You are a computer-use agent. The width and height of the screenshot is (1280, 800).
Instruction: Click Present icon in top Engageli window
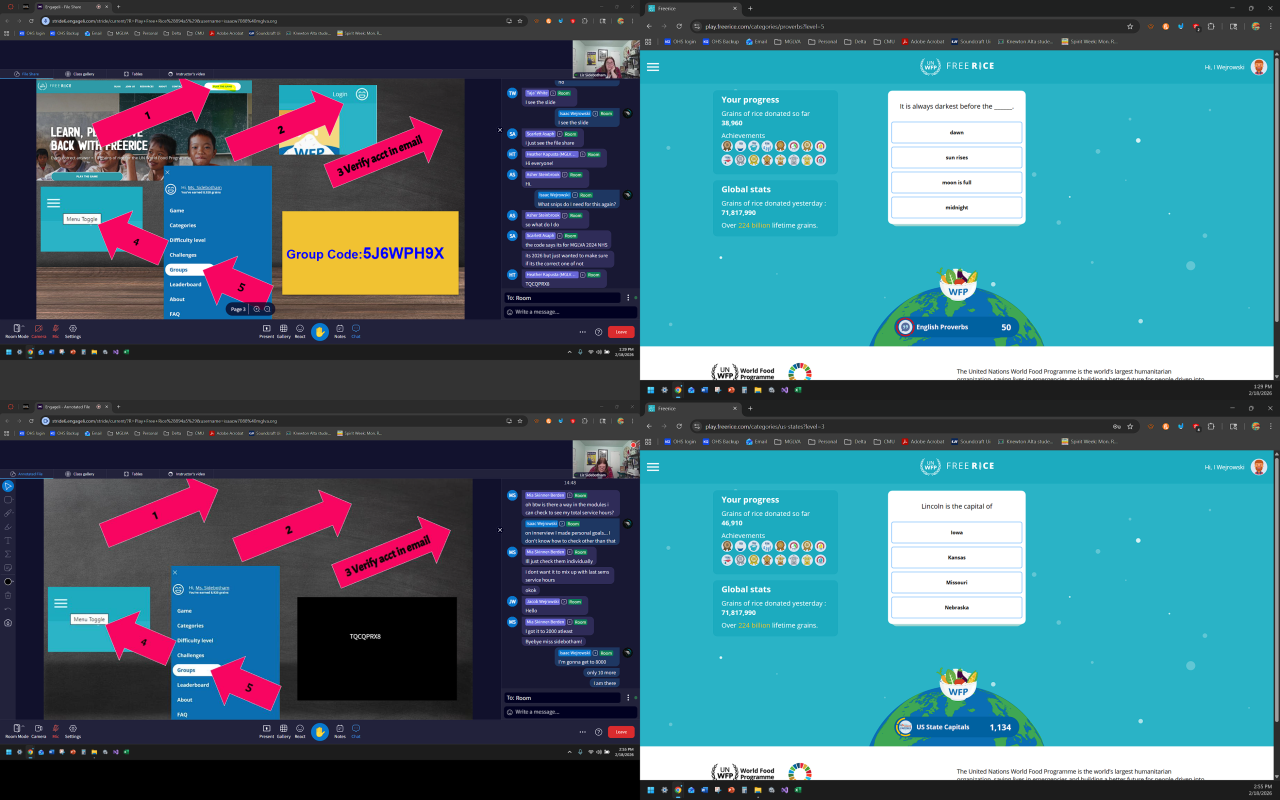pos(266,330)
